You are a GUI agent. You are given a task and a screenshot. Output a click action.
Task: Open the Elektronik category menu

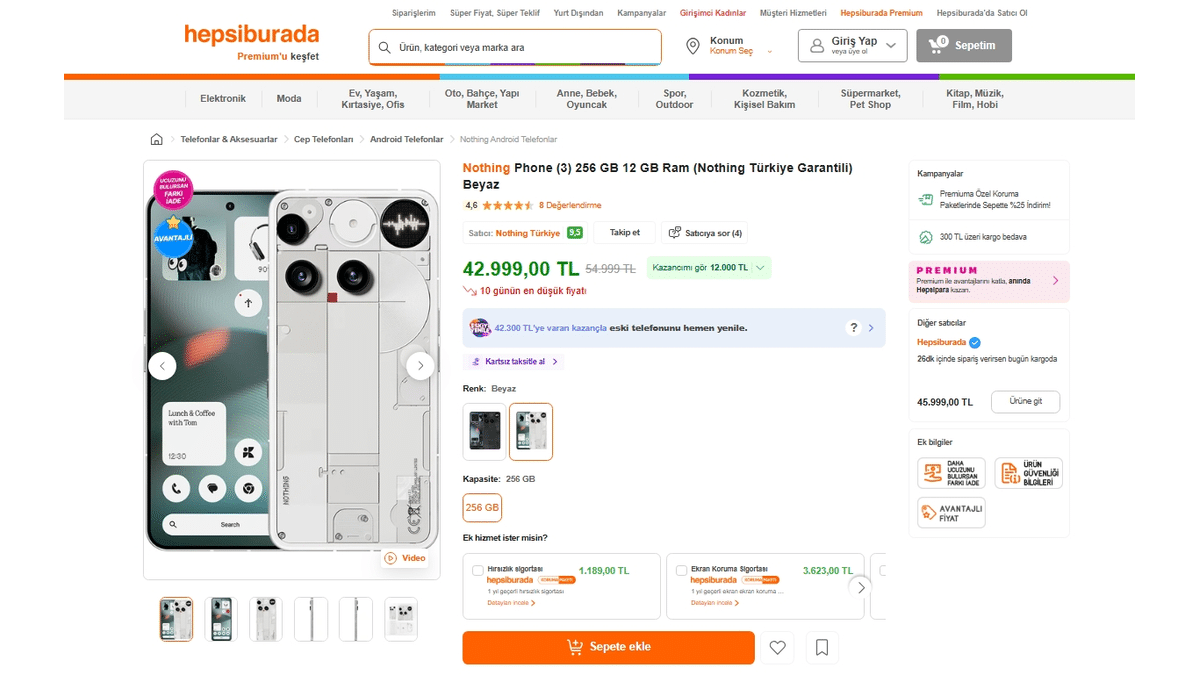222,98
